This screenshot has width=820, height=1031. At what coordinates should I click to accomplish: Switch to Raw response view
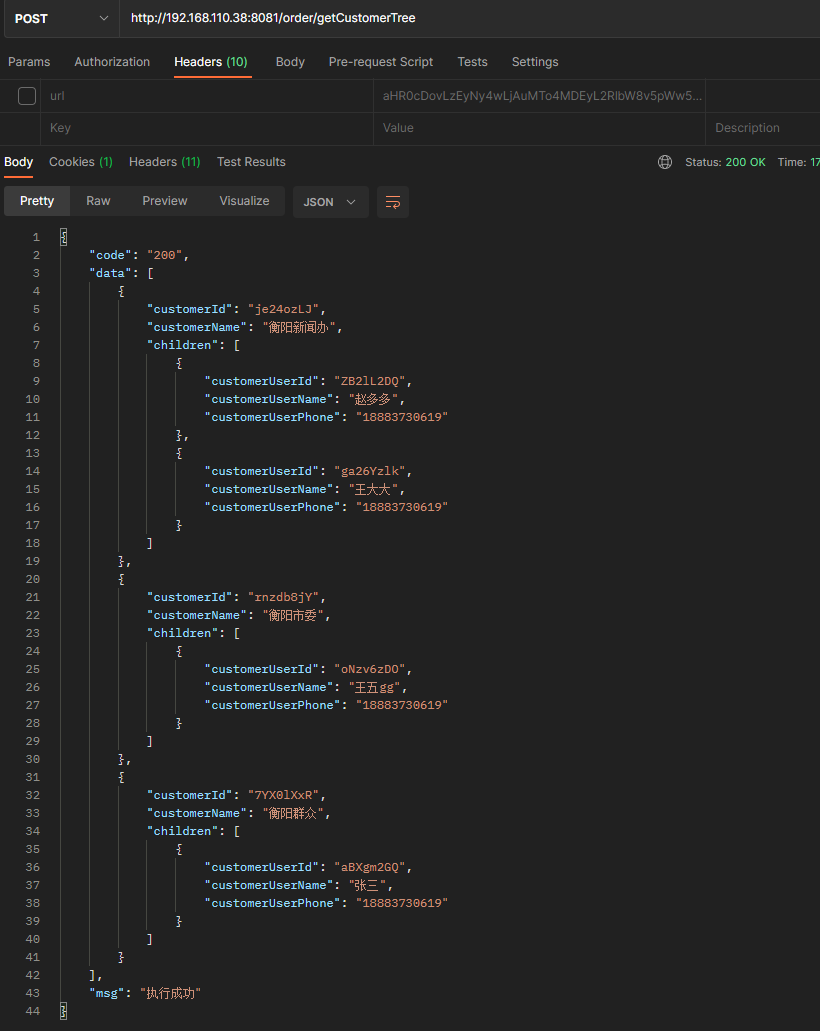point(98,201)
